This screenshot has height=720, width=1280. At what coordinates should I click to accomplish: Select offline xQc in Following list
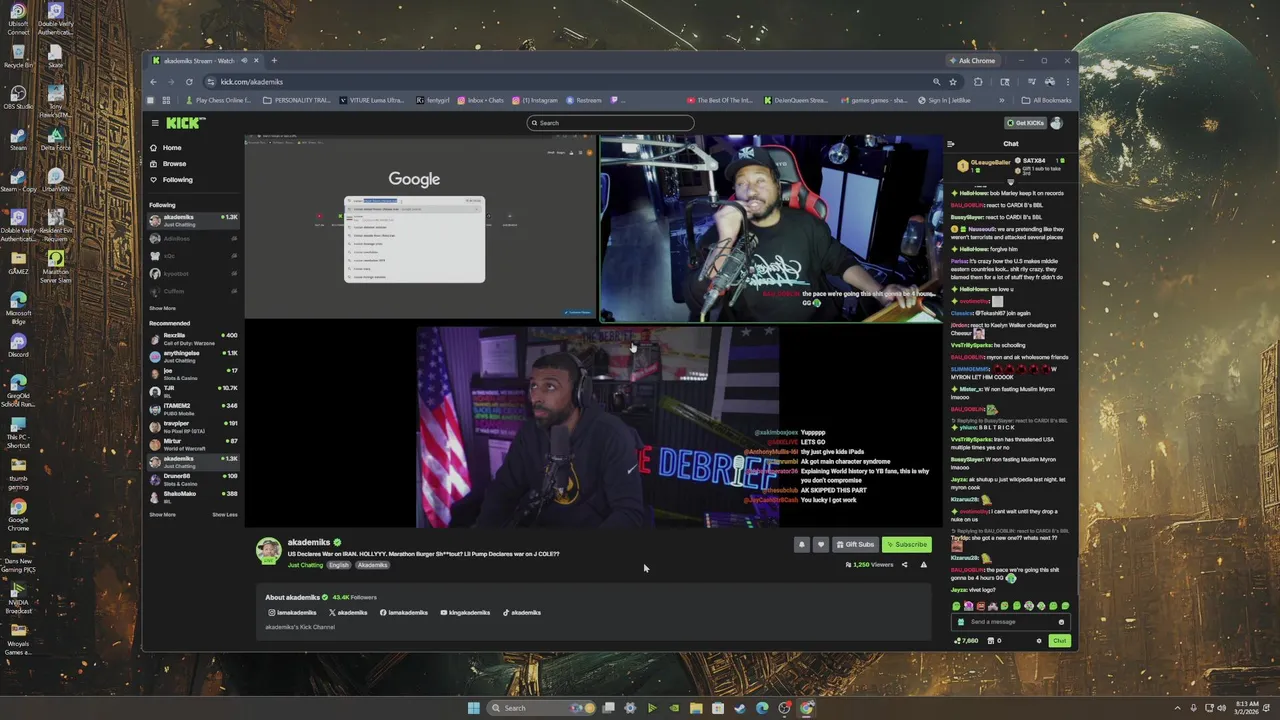point(193,256)
